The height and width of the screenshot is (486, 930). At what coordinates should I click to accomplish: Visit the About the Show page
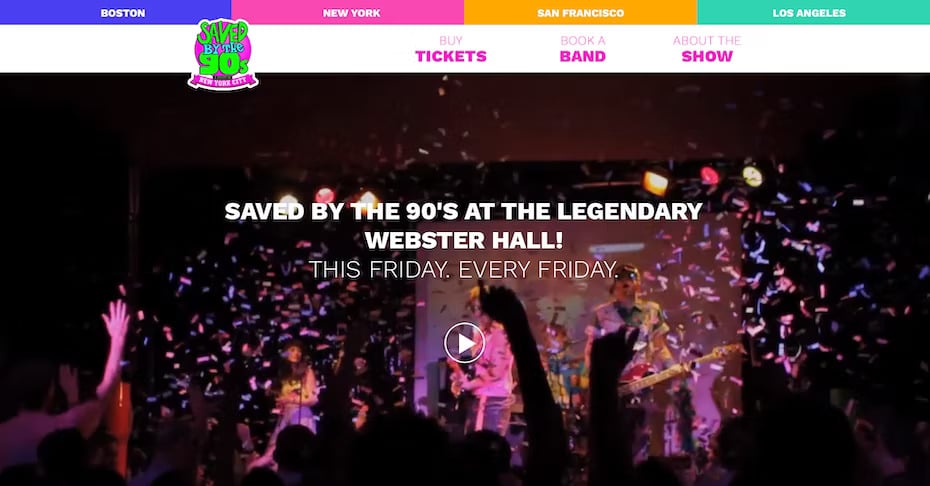707,49
